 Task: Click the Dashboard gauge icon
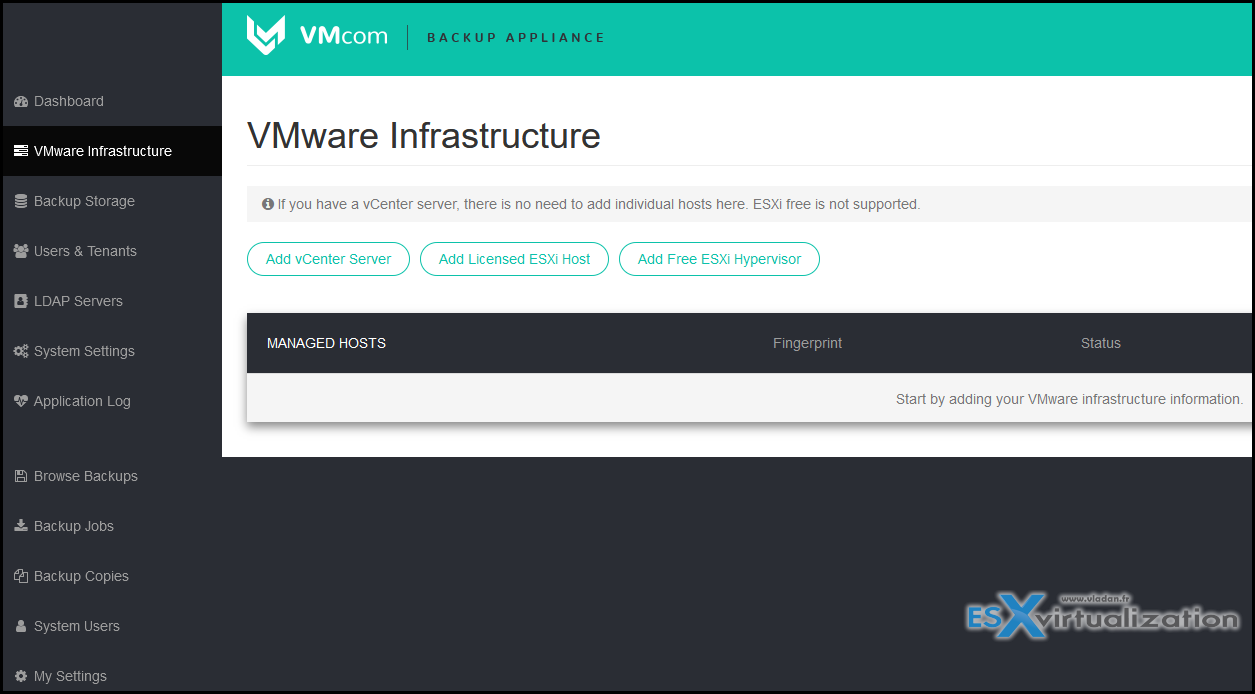(x=21, y=102)
